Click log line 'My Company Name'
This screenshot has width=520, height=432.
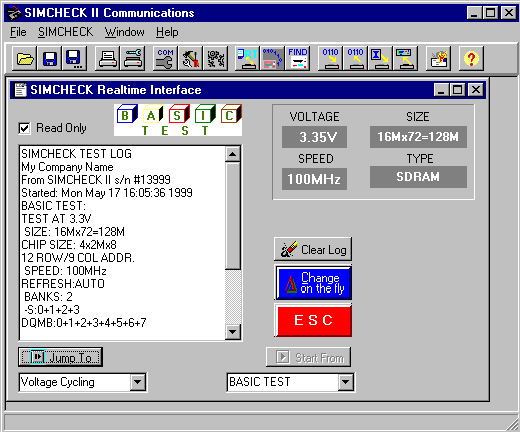(67, 167)
